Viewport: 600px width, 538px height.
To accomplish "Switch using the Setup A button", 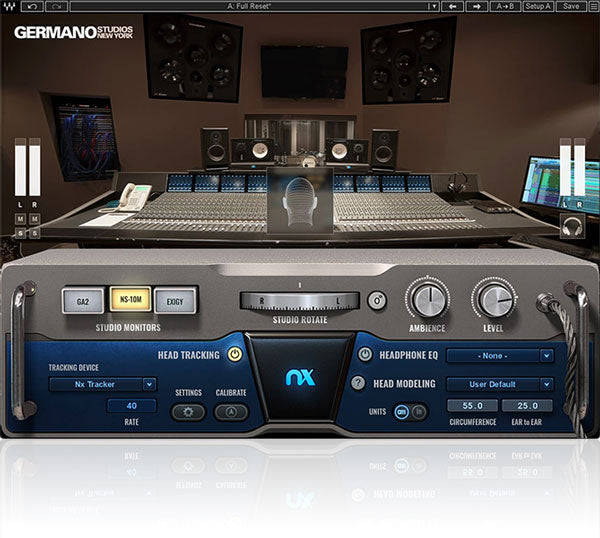I will click(537, 6).
